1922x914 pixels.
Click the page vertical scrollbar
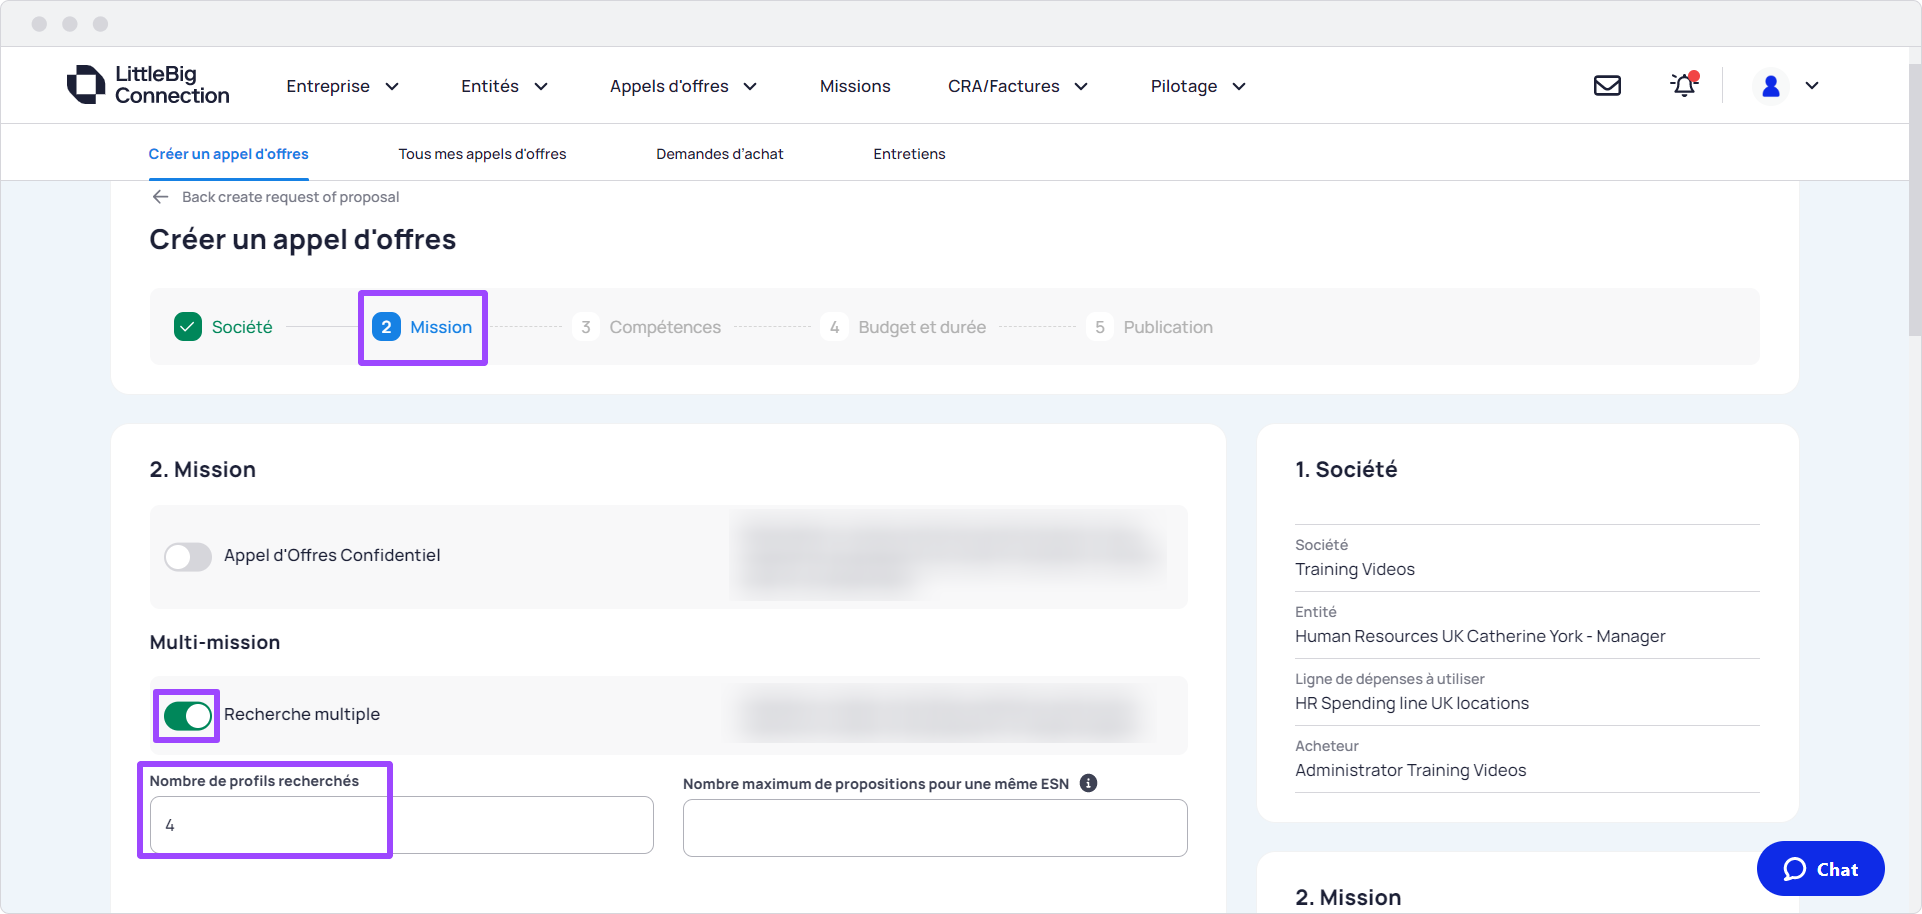coord(1914,200)
